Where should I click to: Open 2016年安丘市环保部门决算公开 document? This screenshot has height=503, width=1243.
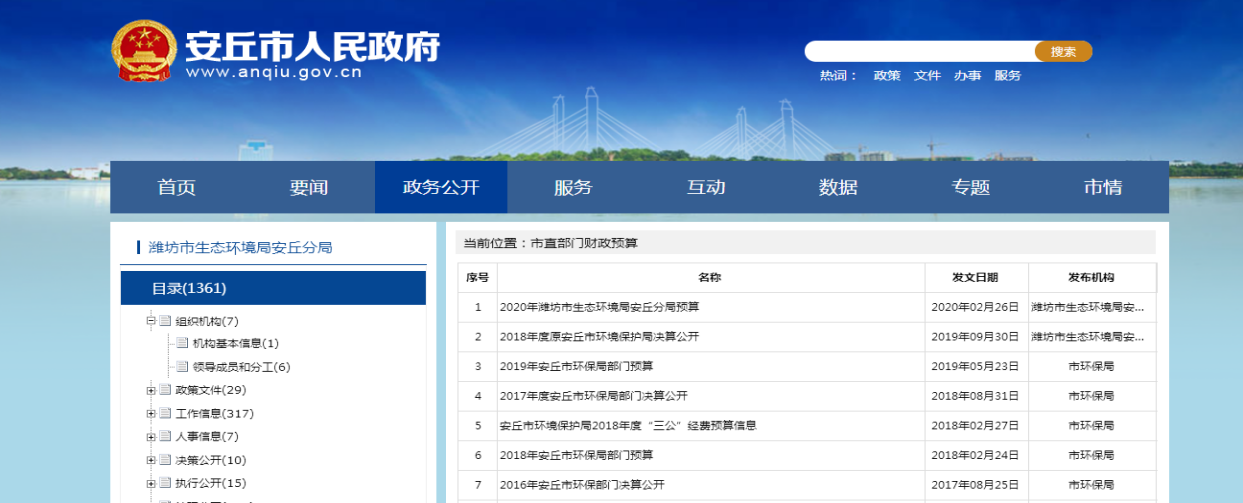click(x=582, y=485)
